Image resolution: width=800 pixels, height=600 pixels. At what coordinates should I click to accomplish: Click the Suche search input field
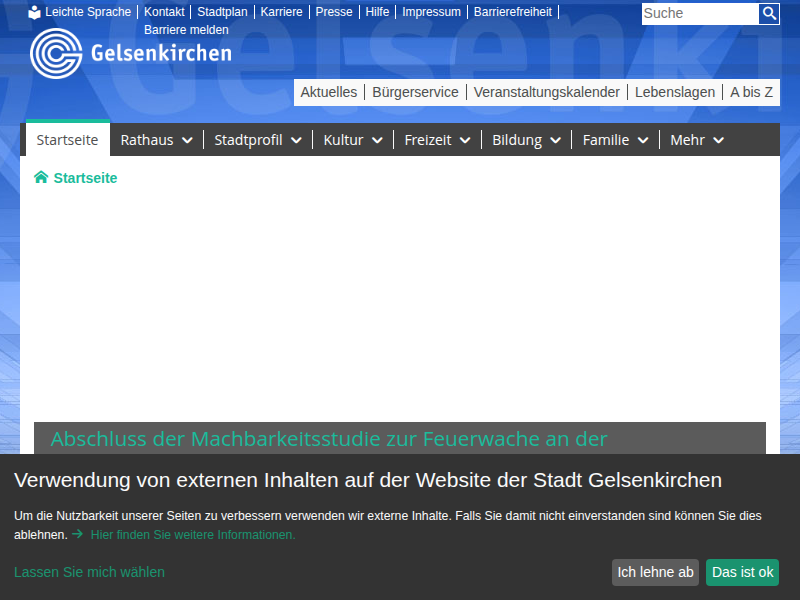click(700, 13)
